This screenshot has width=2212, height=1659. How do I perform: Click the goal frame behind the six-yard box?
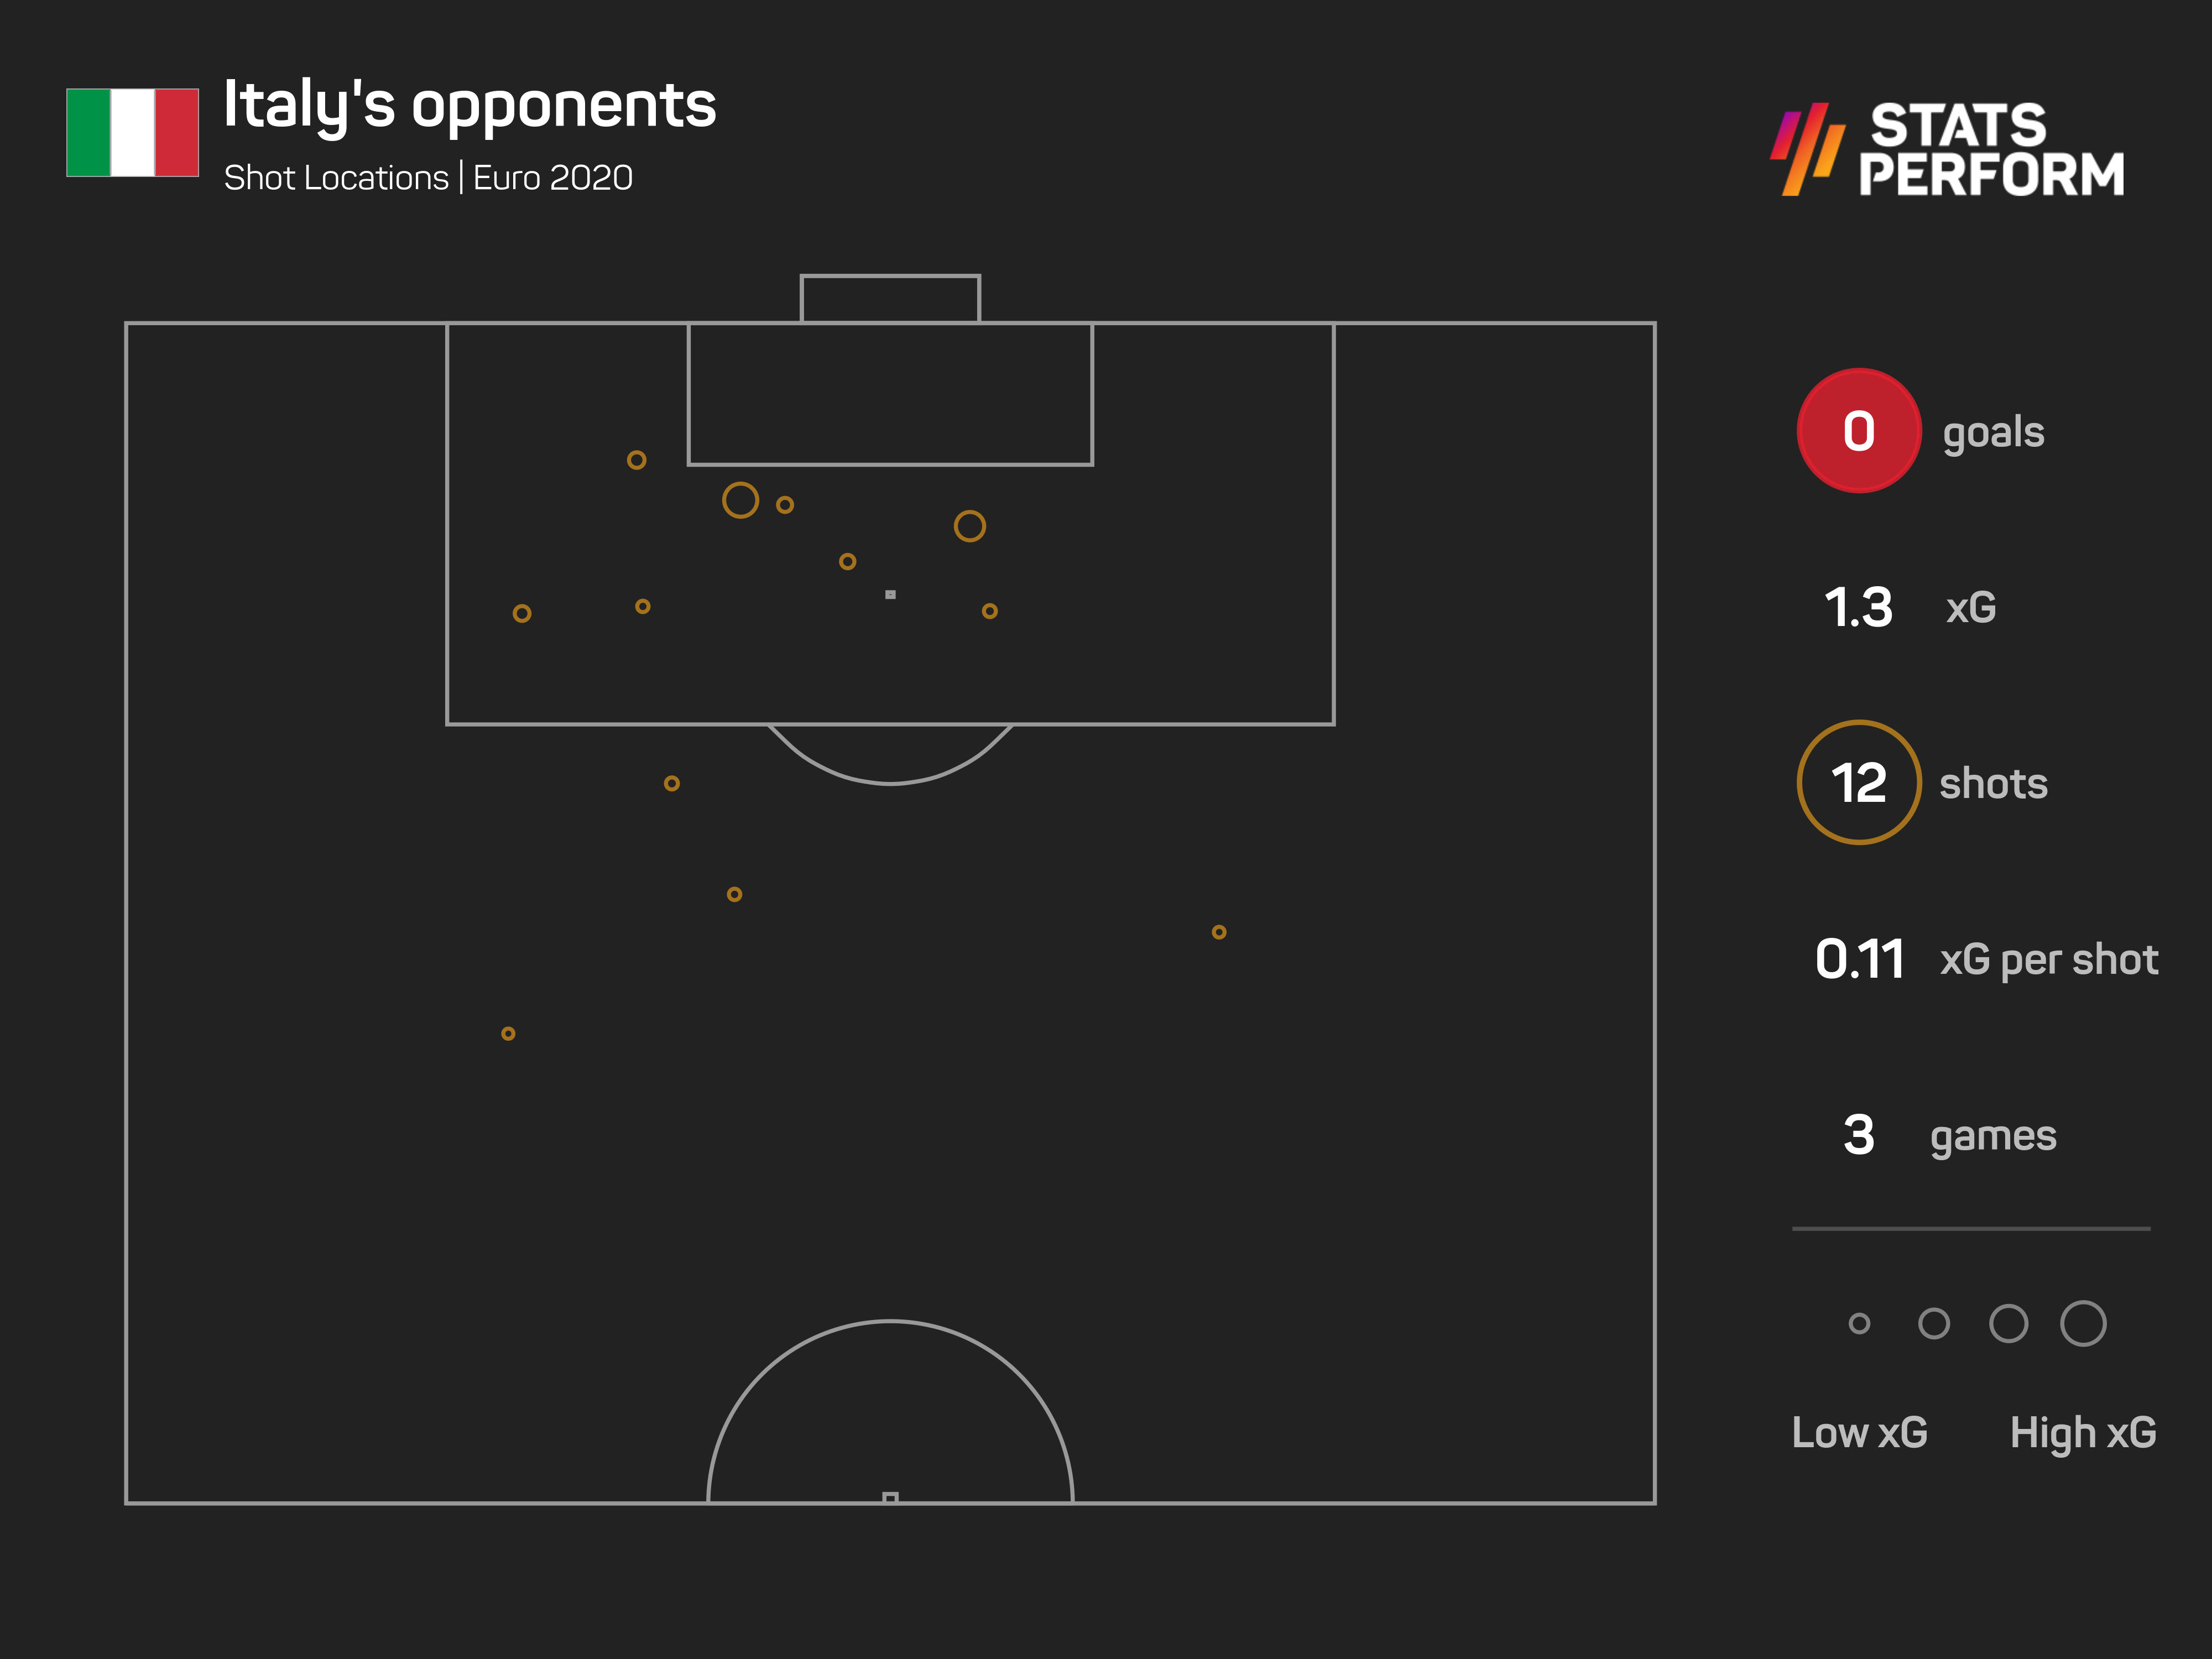tap(890, 298)
